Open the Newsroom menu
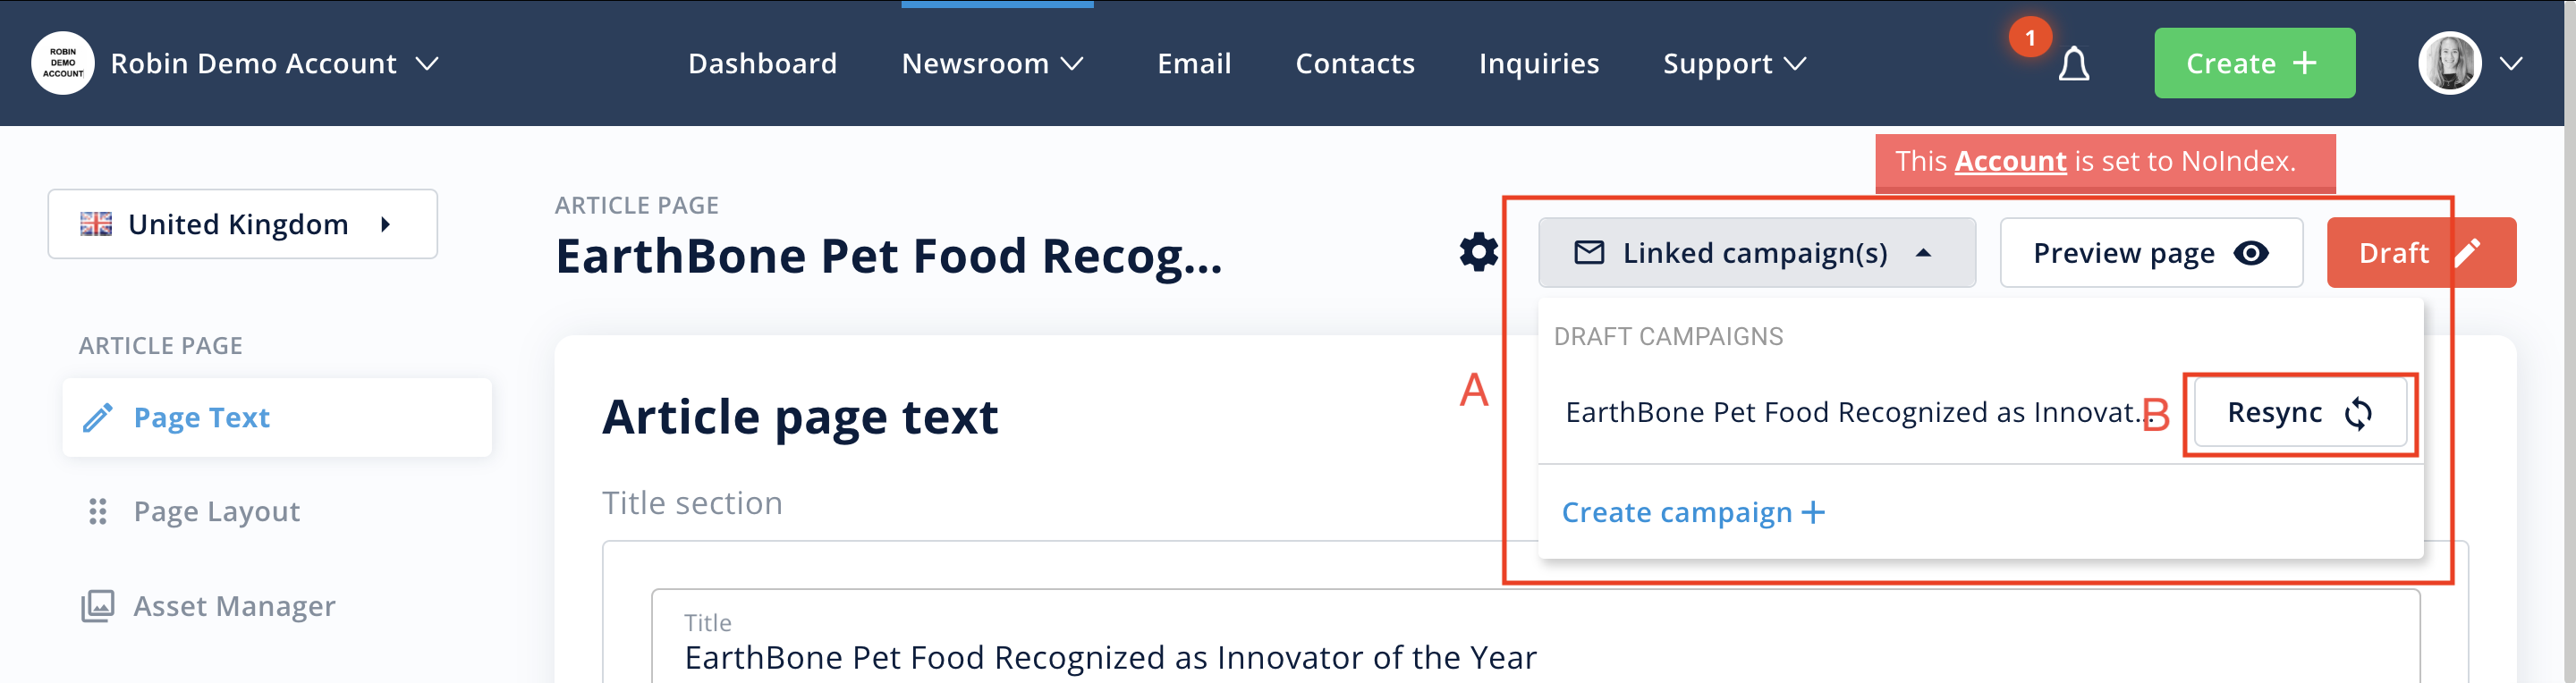This screenshot has width=2576, height=683. tap(992, 63)
